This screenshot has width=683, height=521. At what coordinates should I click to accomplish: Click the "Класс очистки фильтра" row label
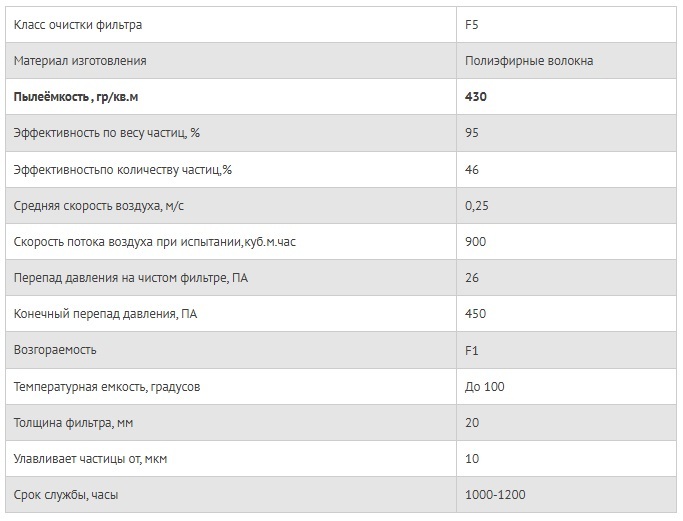(x=77, y=24)
